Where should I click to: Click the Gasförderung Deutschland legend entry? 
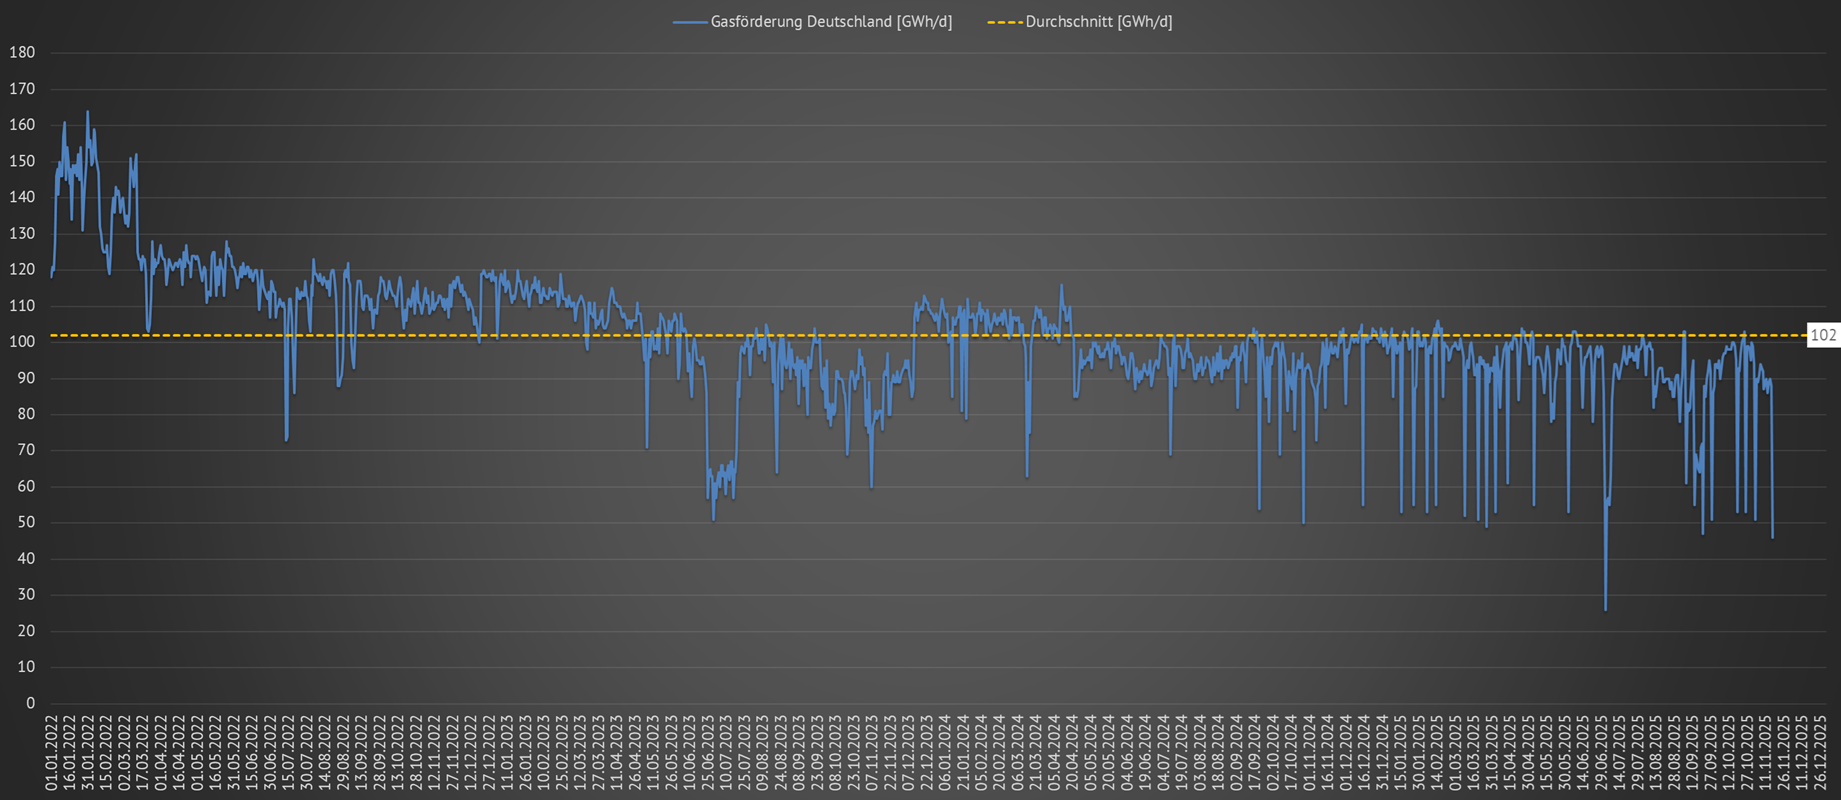[830, 22]
